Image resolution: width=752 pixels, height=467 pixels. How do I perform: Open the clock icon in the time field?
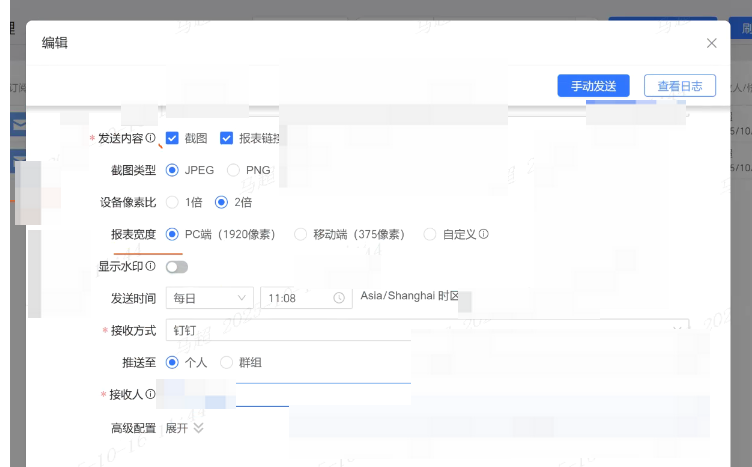point(339,298)
